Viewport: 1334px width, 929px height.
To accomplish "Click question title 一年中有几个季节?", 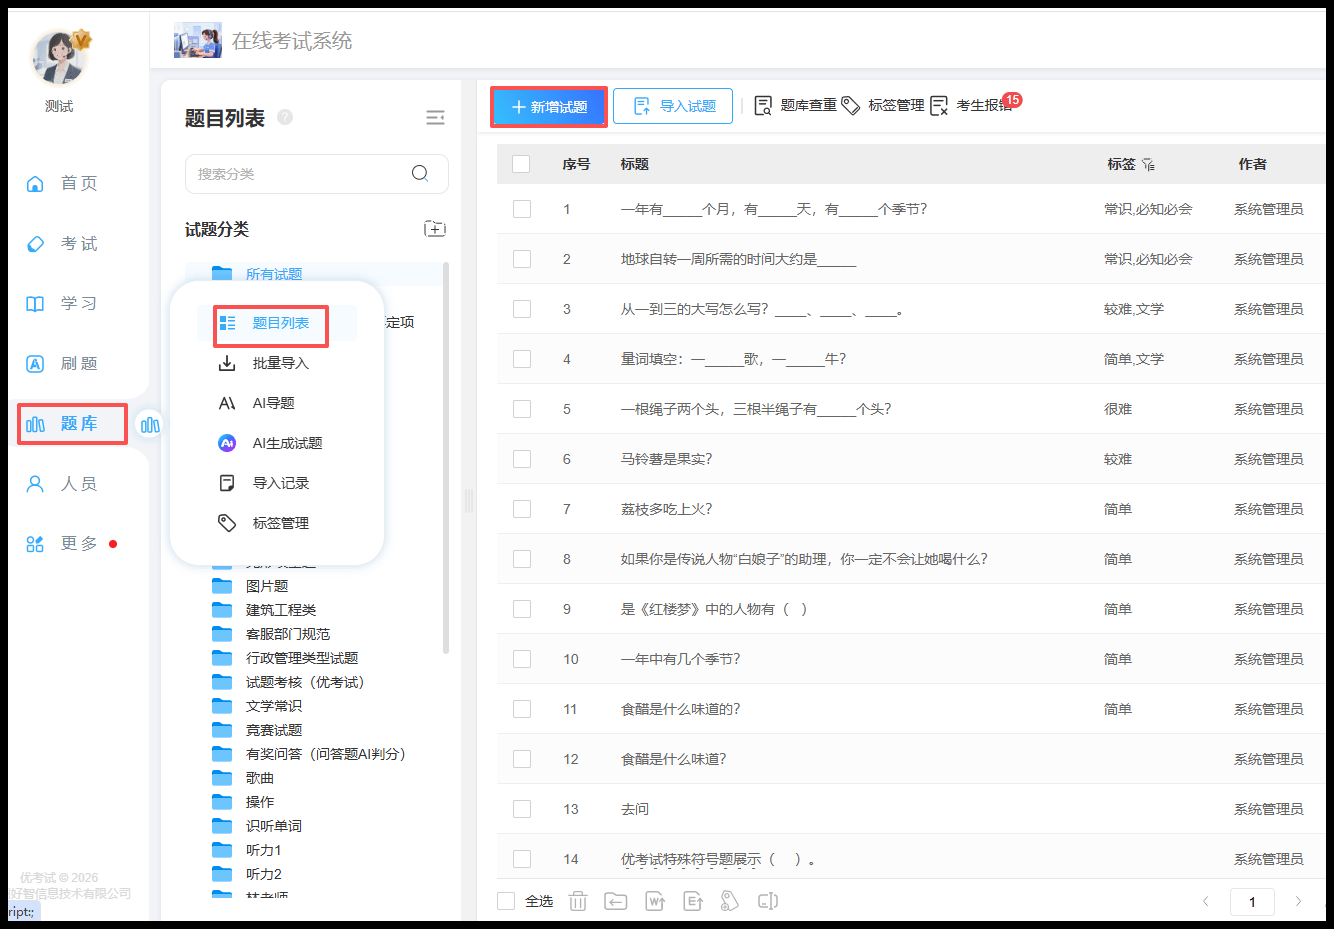I will click(x=680, y=659).
